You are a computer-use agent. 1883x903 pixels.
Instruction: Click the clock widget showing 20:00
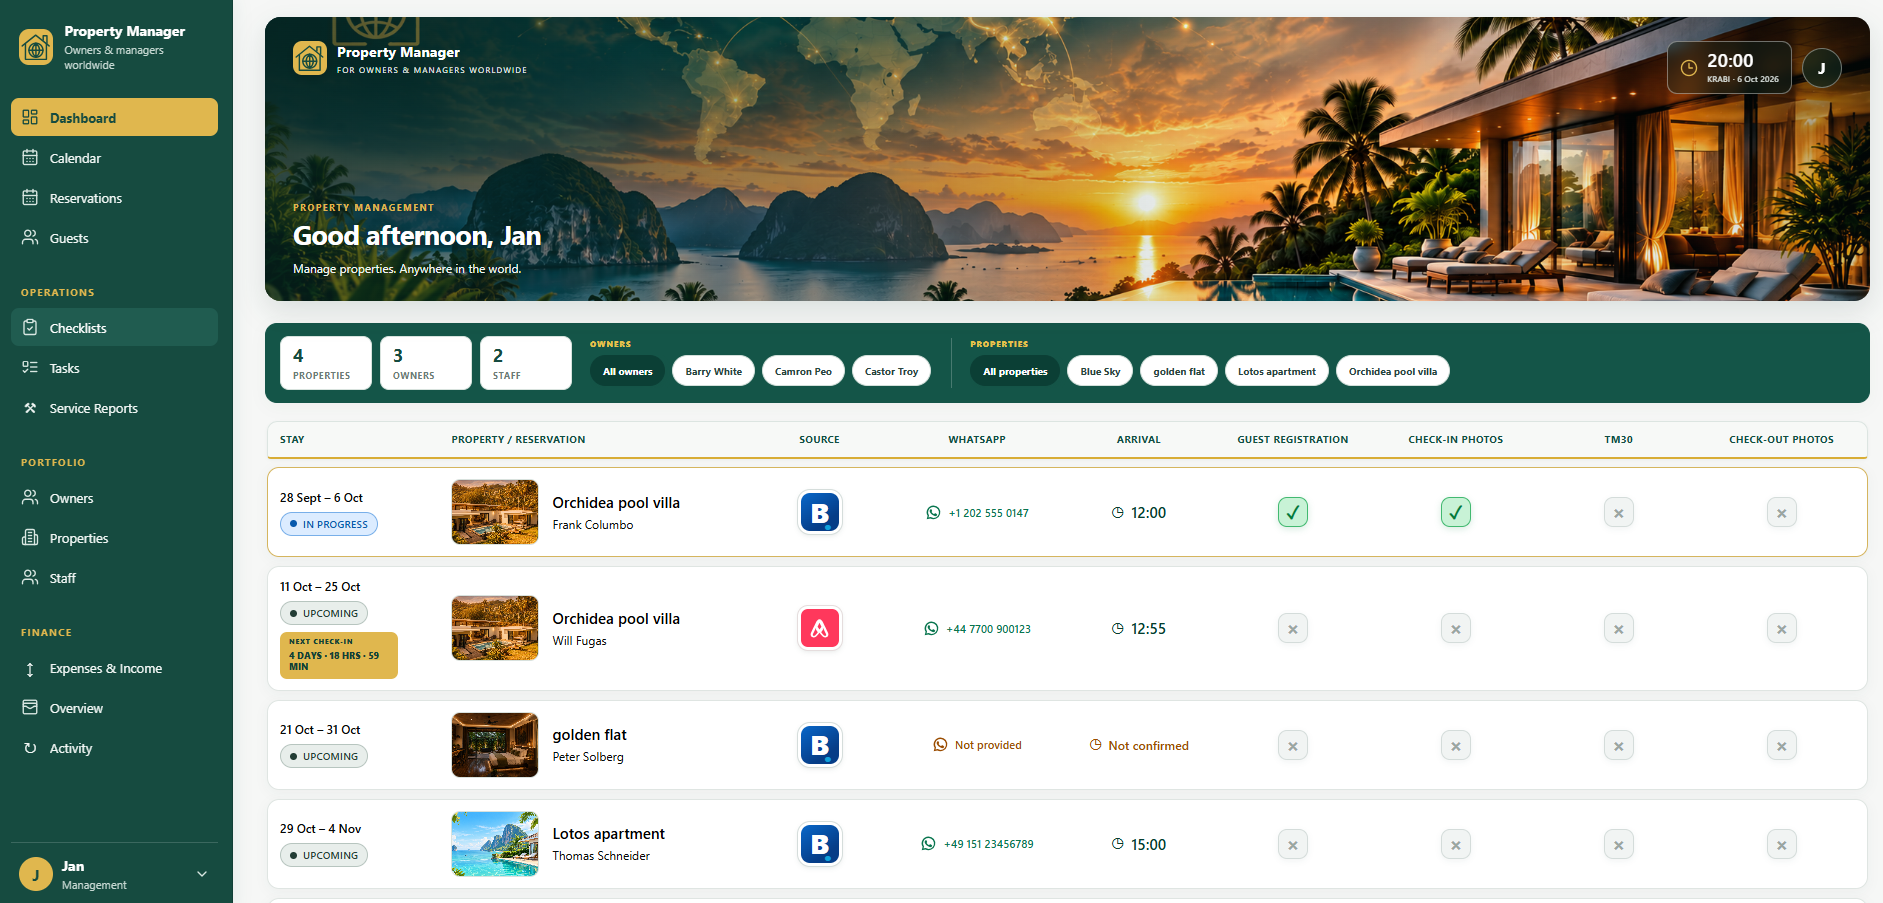[x=1729, y=68]
